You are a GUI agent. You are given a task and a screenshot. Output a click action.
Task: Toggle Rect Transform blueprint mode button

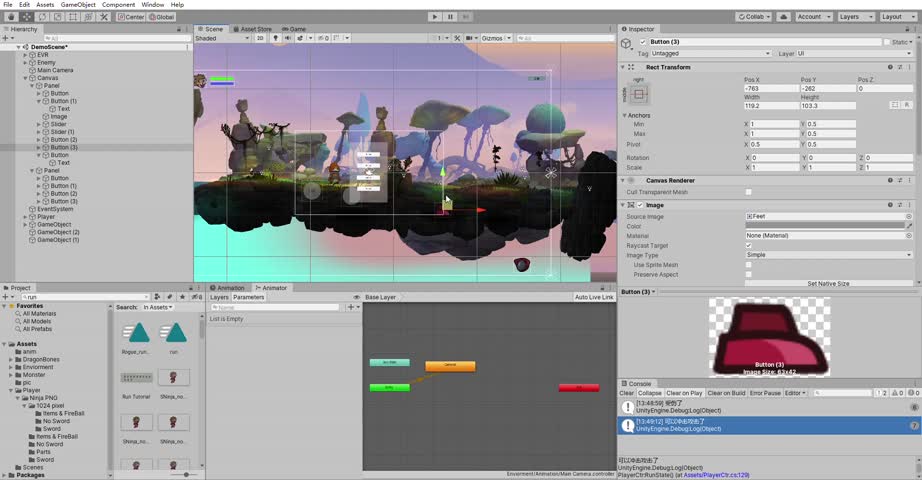pos(894,105)
